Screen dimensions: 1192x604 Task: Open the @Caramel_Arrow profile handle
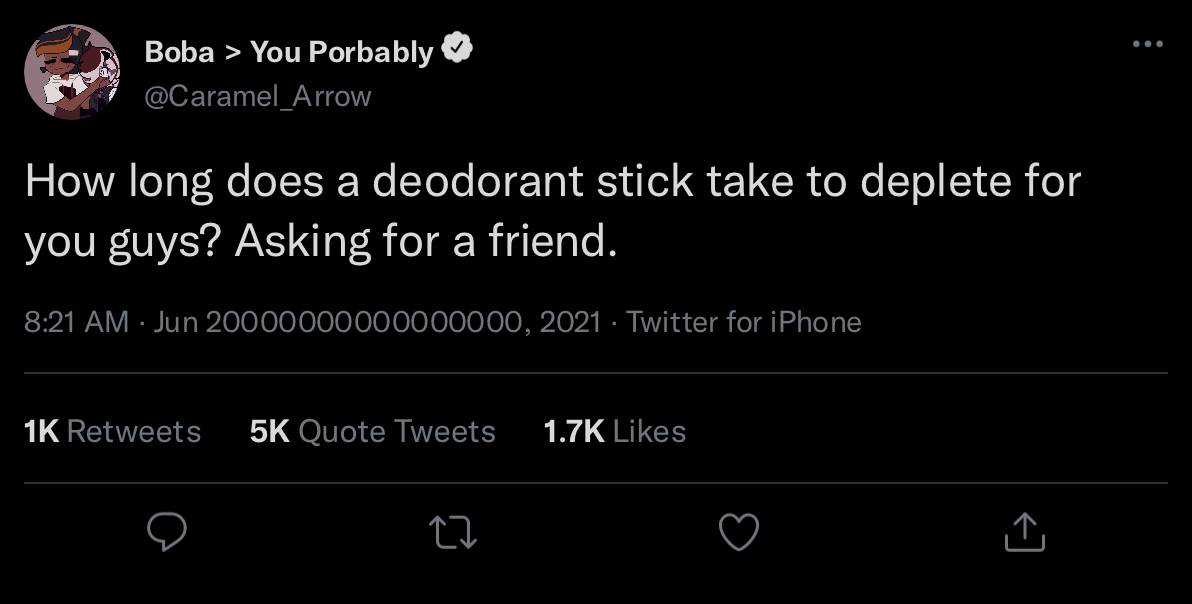click(258, 96)
